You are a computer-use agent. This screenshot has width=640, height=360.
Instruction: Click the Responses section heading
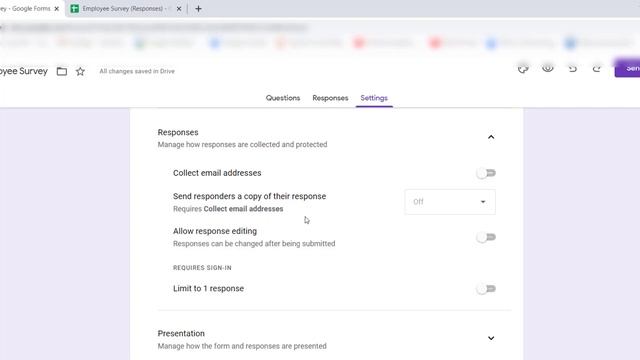(x=178, y=132)
